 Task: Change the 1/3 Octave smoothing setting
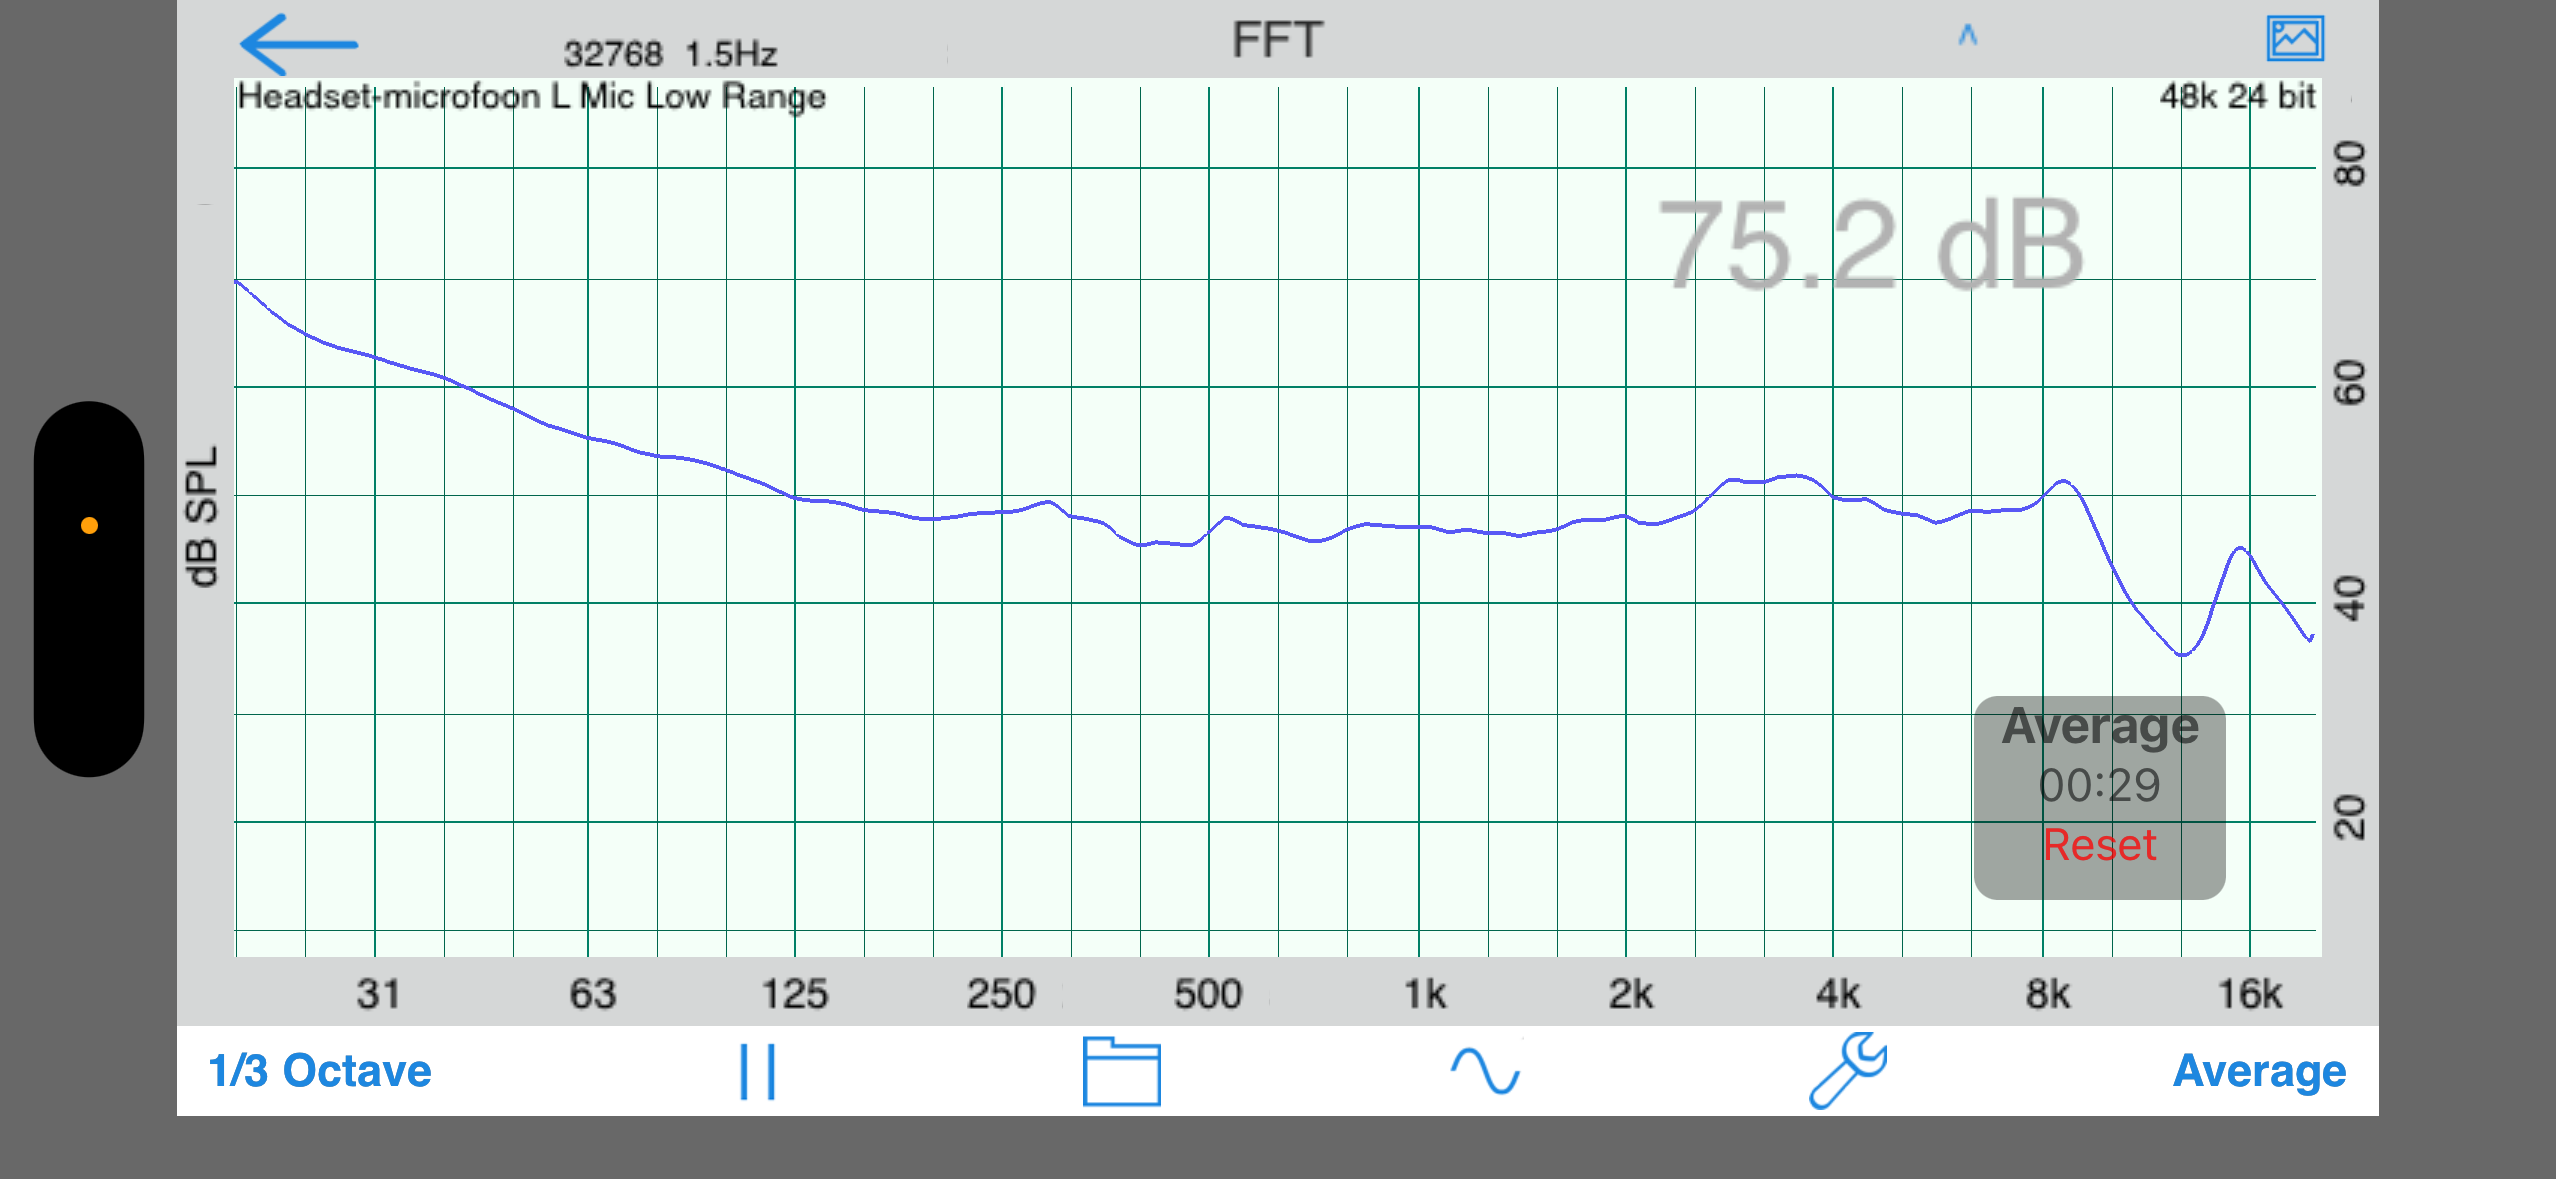point(320,1071)
